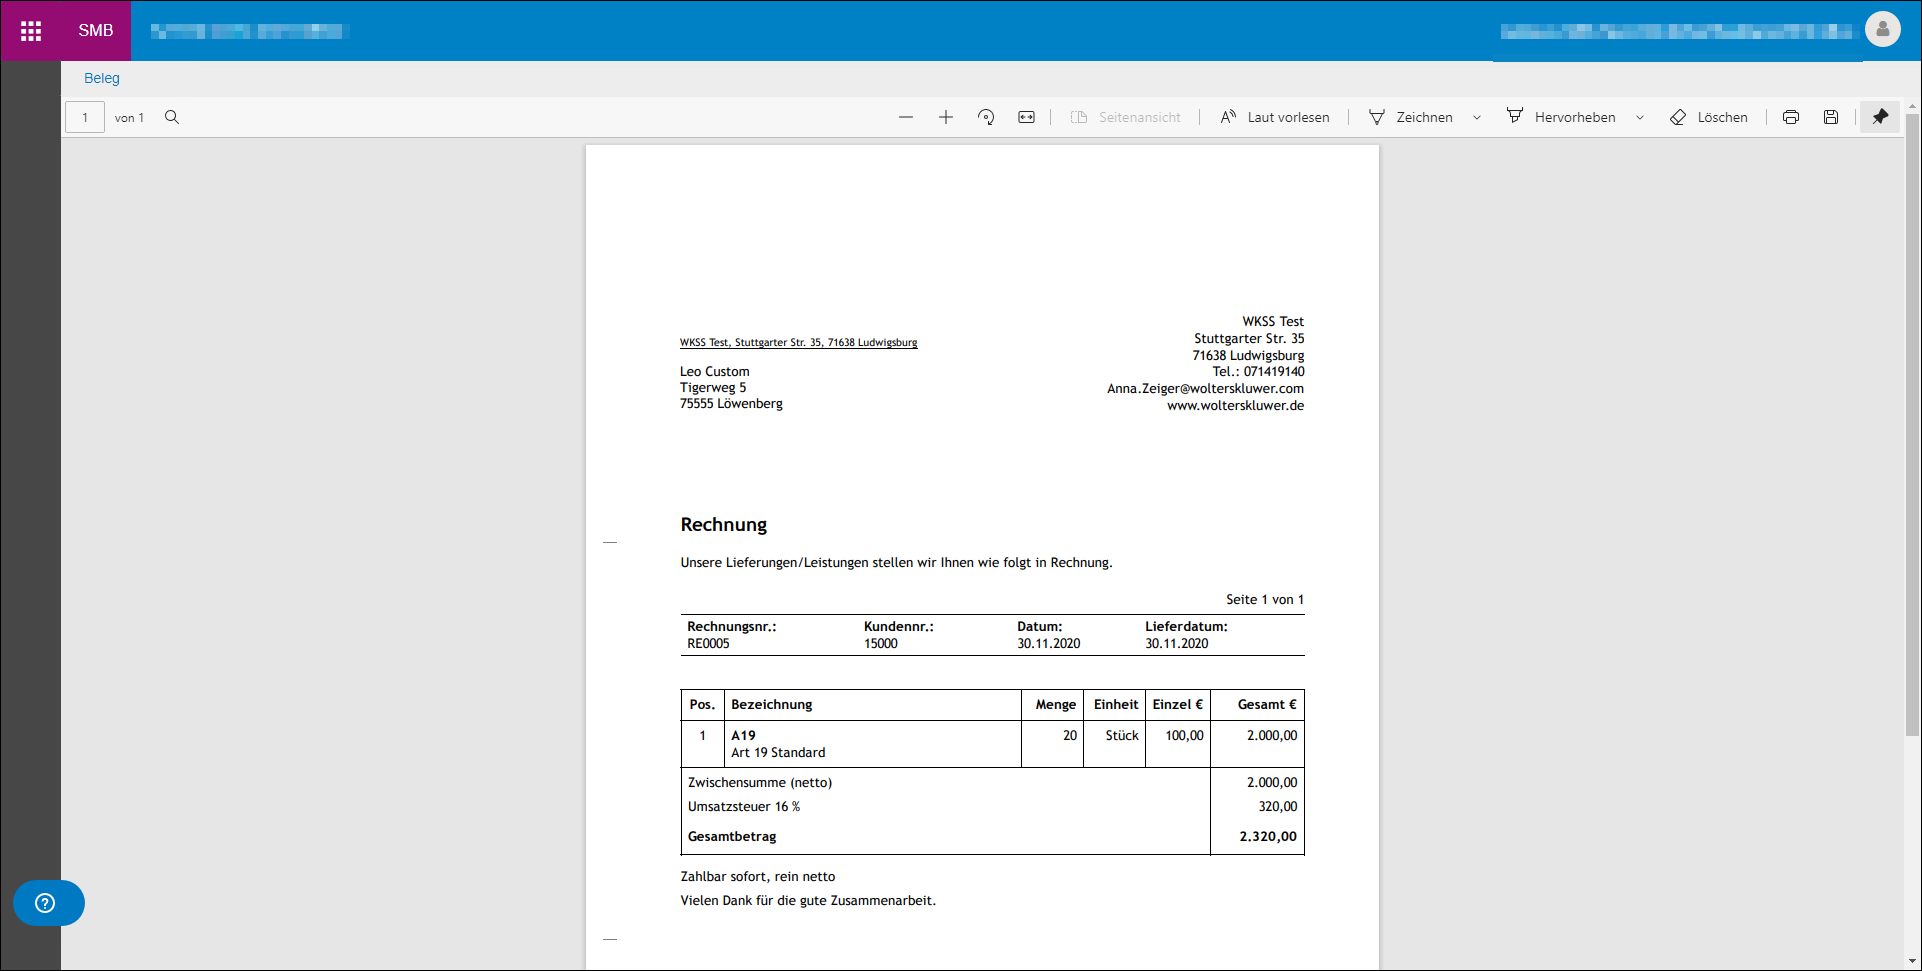Image resolution: width=1922 pixels, height=971 pixels.
Task: Rotate the document with the rotate icon
Action: pos(986,117)
